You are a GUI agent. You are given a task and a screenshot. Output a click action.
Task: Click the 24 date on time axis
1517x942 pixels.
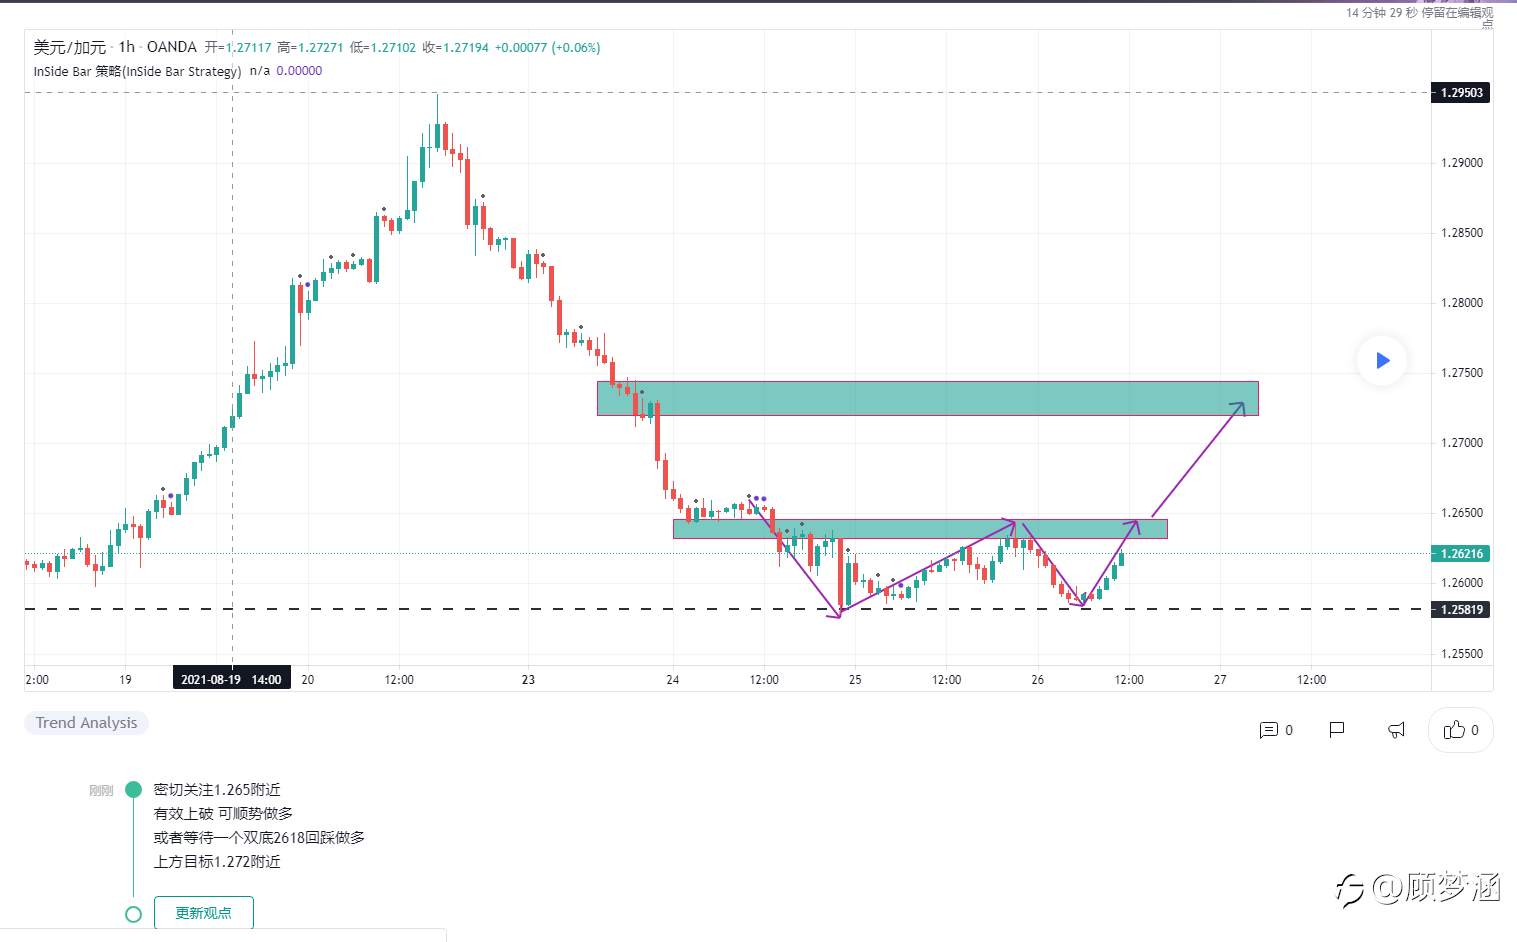point(673,680)
